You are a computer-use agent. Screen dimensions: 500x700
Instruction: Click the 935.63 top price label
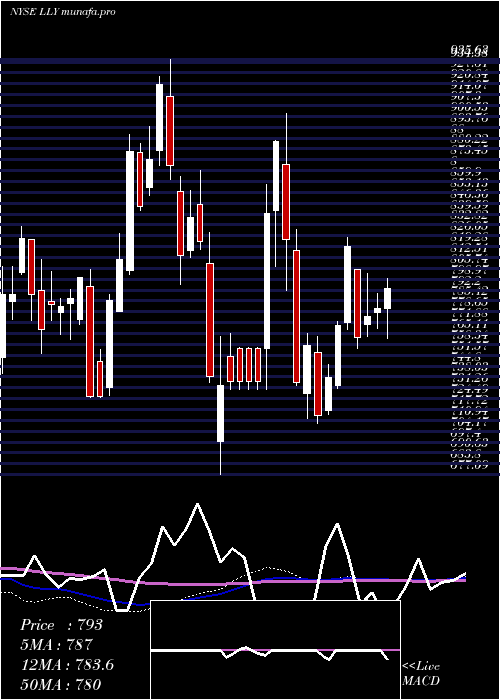pos(468,48)
